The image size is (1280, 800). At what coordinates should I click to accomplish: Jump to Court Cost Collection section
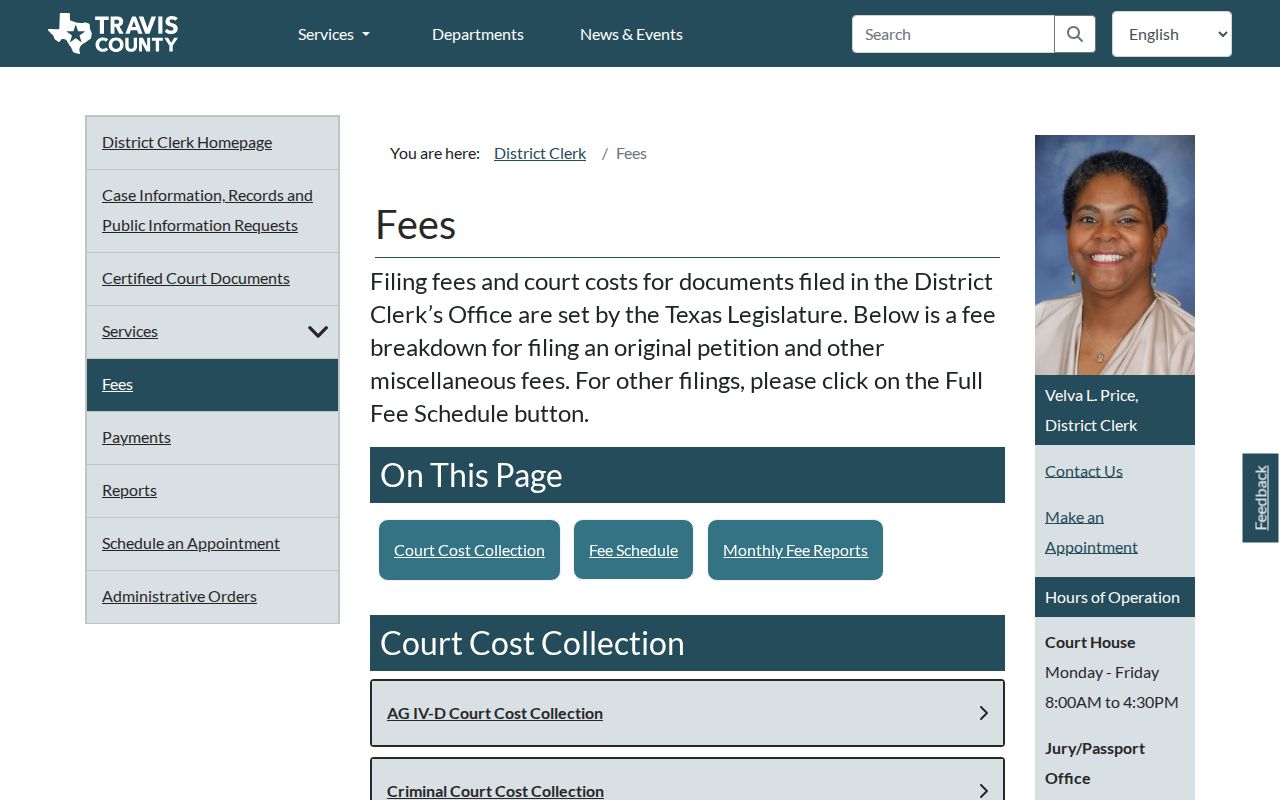[x=469, y=550]
